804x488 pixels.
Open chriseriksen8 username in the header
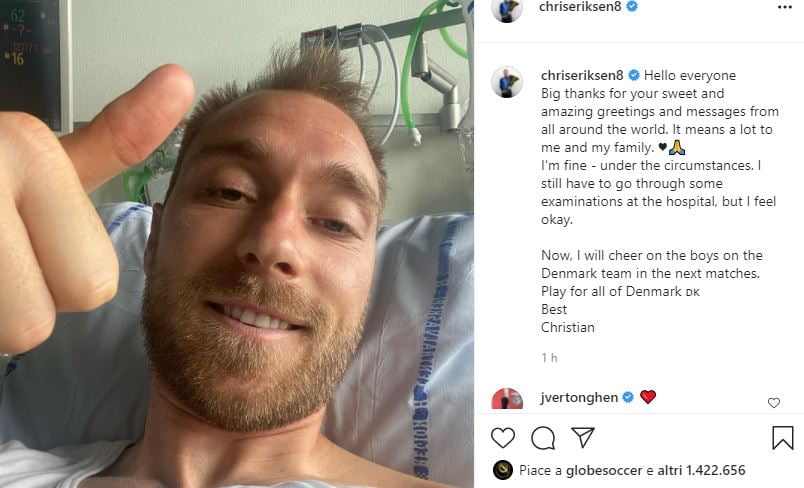[x=580, y=6]
